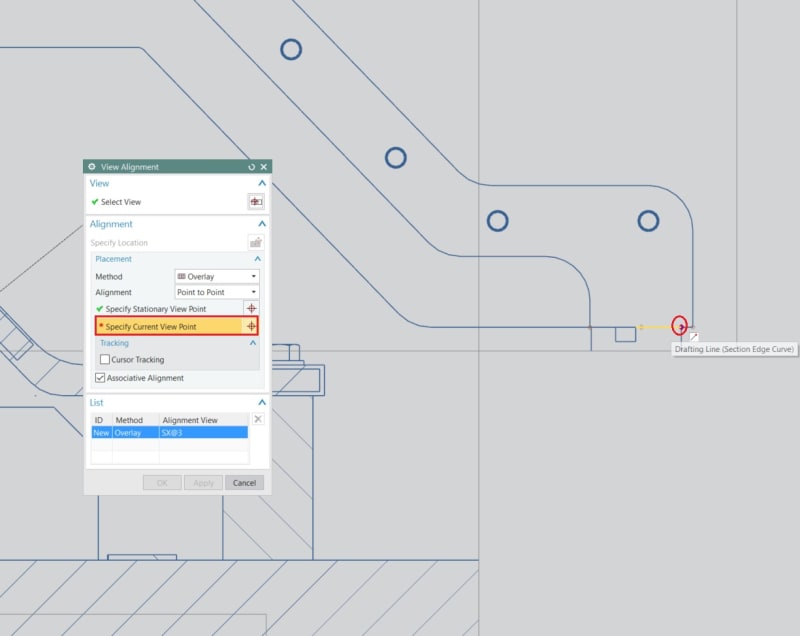The width and height of the screenshot is (800, 636).
Task: Collapse the View section
Action: coord(262,183)
